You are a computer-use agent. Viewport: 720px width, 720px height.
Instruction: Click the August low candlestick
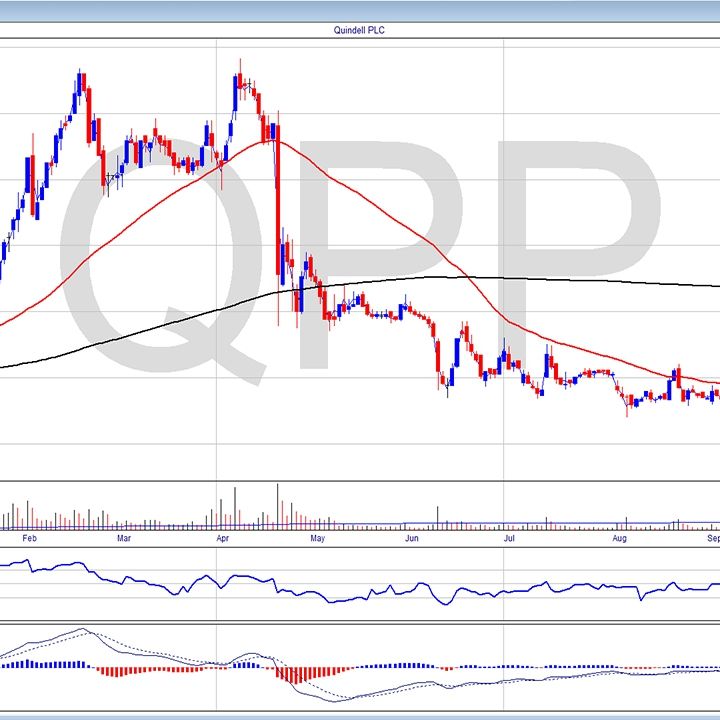pyautogui.click(x=628, y=405)
